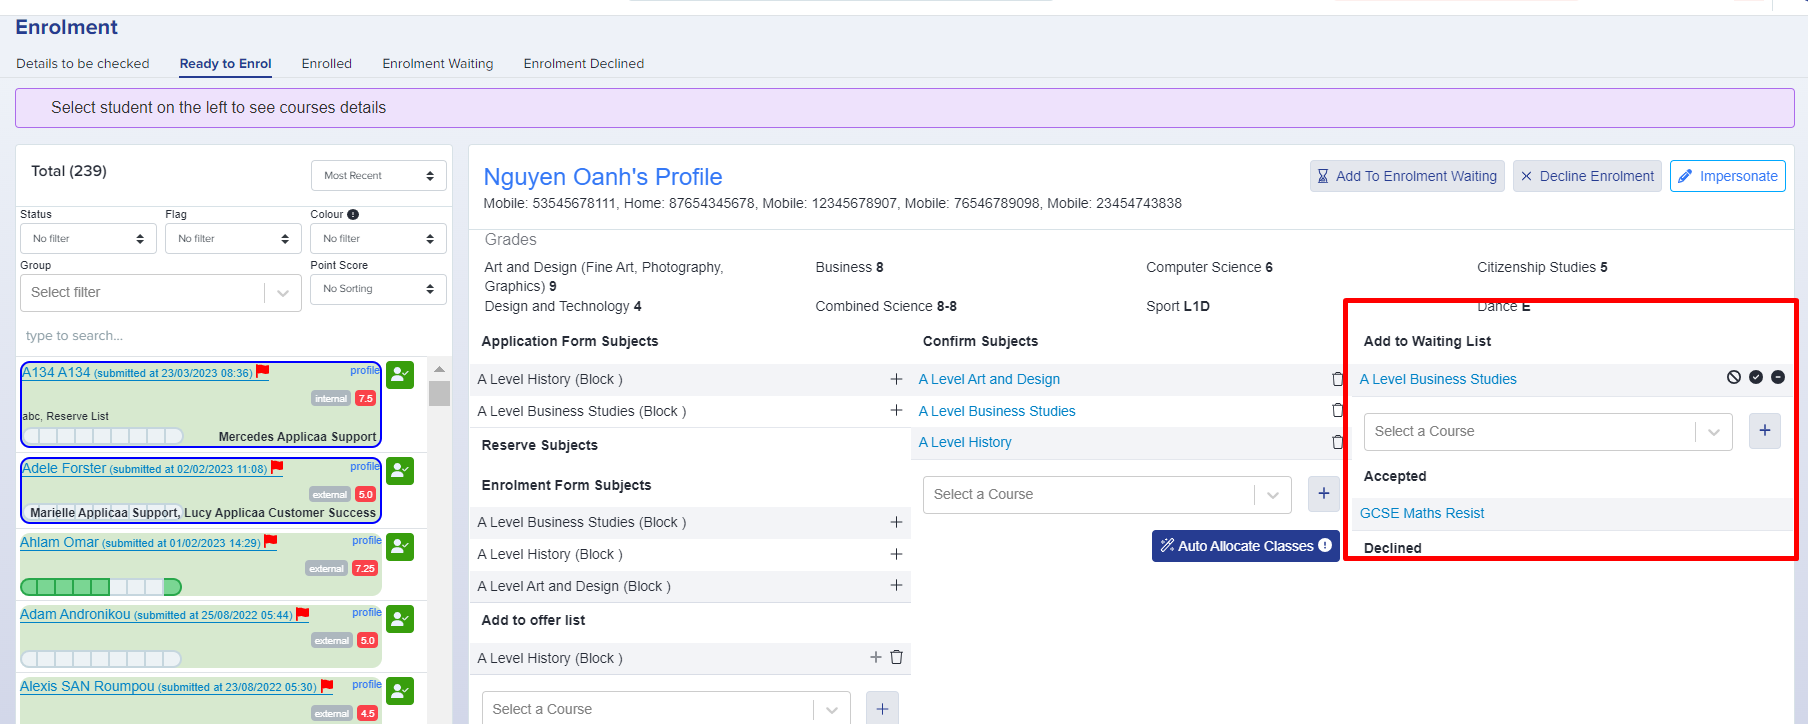Delete A Level History from Confirm Subjects
Viewport: 1808px width, 724px height.
[x=1338, y=442]
